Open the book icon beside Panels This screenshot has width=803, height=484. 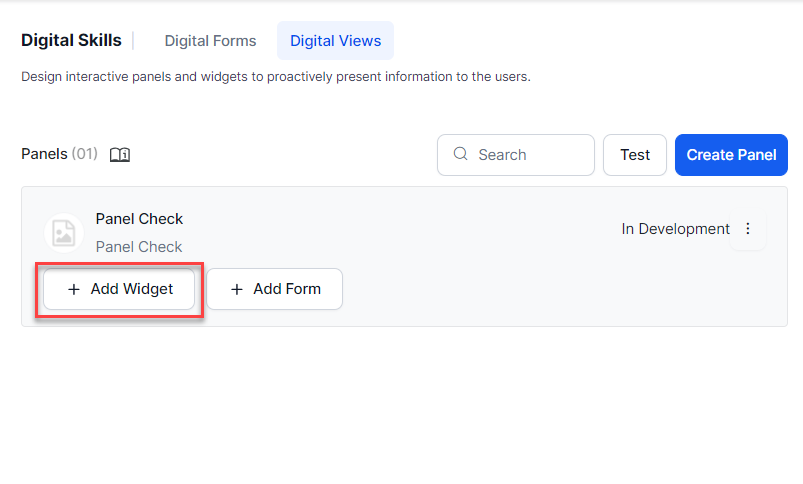click(120, 155)
